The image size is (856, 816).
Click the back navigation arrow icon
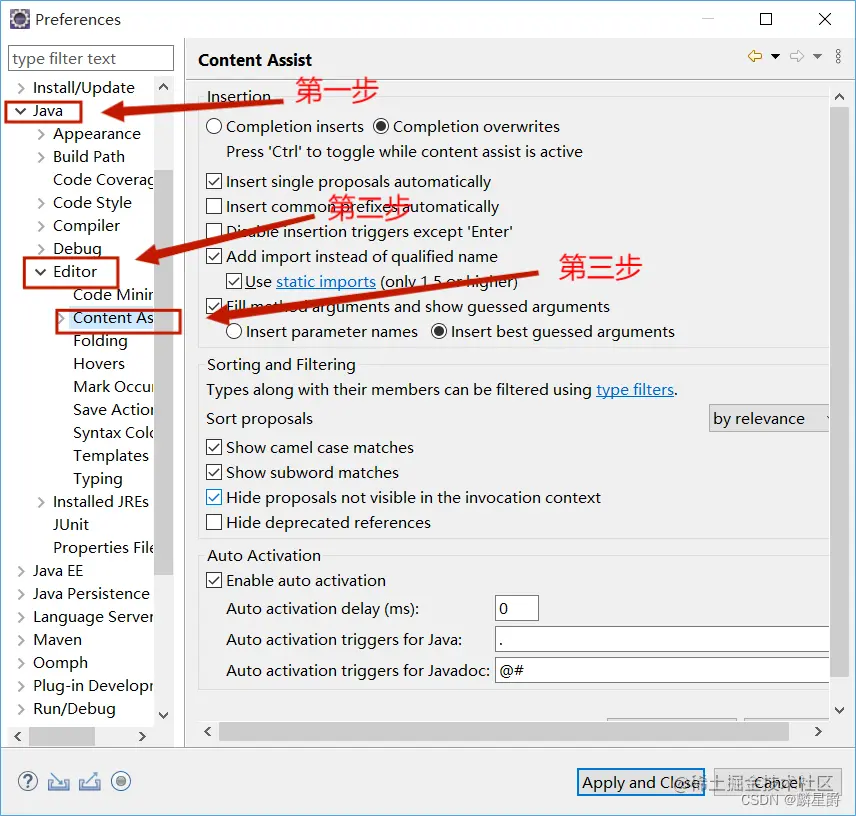tap(755, 56)
